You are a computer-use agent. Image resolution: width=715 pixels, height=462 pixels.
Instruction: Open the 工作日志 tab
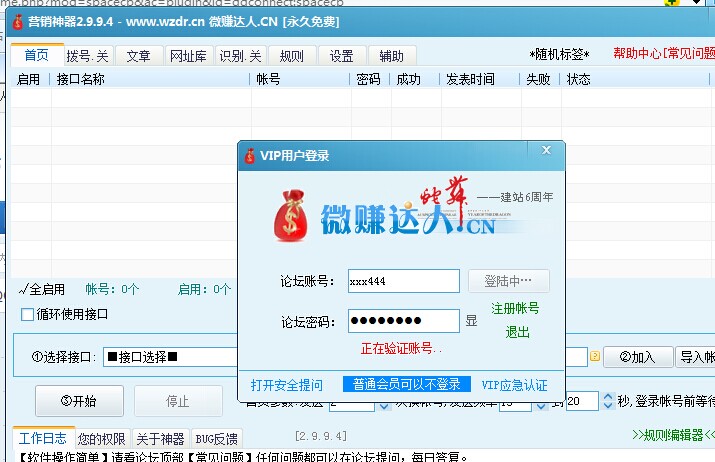(x=43, y=438)
